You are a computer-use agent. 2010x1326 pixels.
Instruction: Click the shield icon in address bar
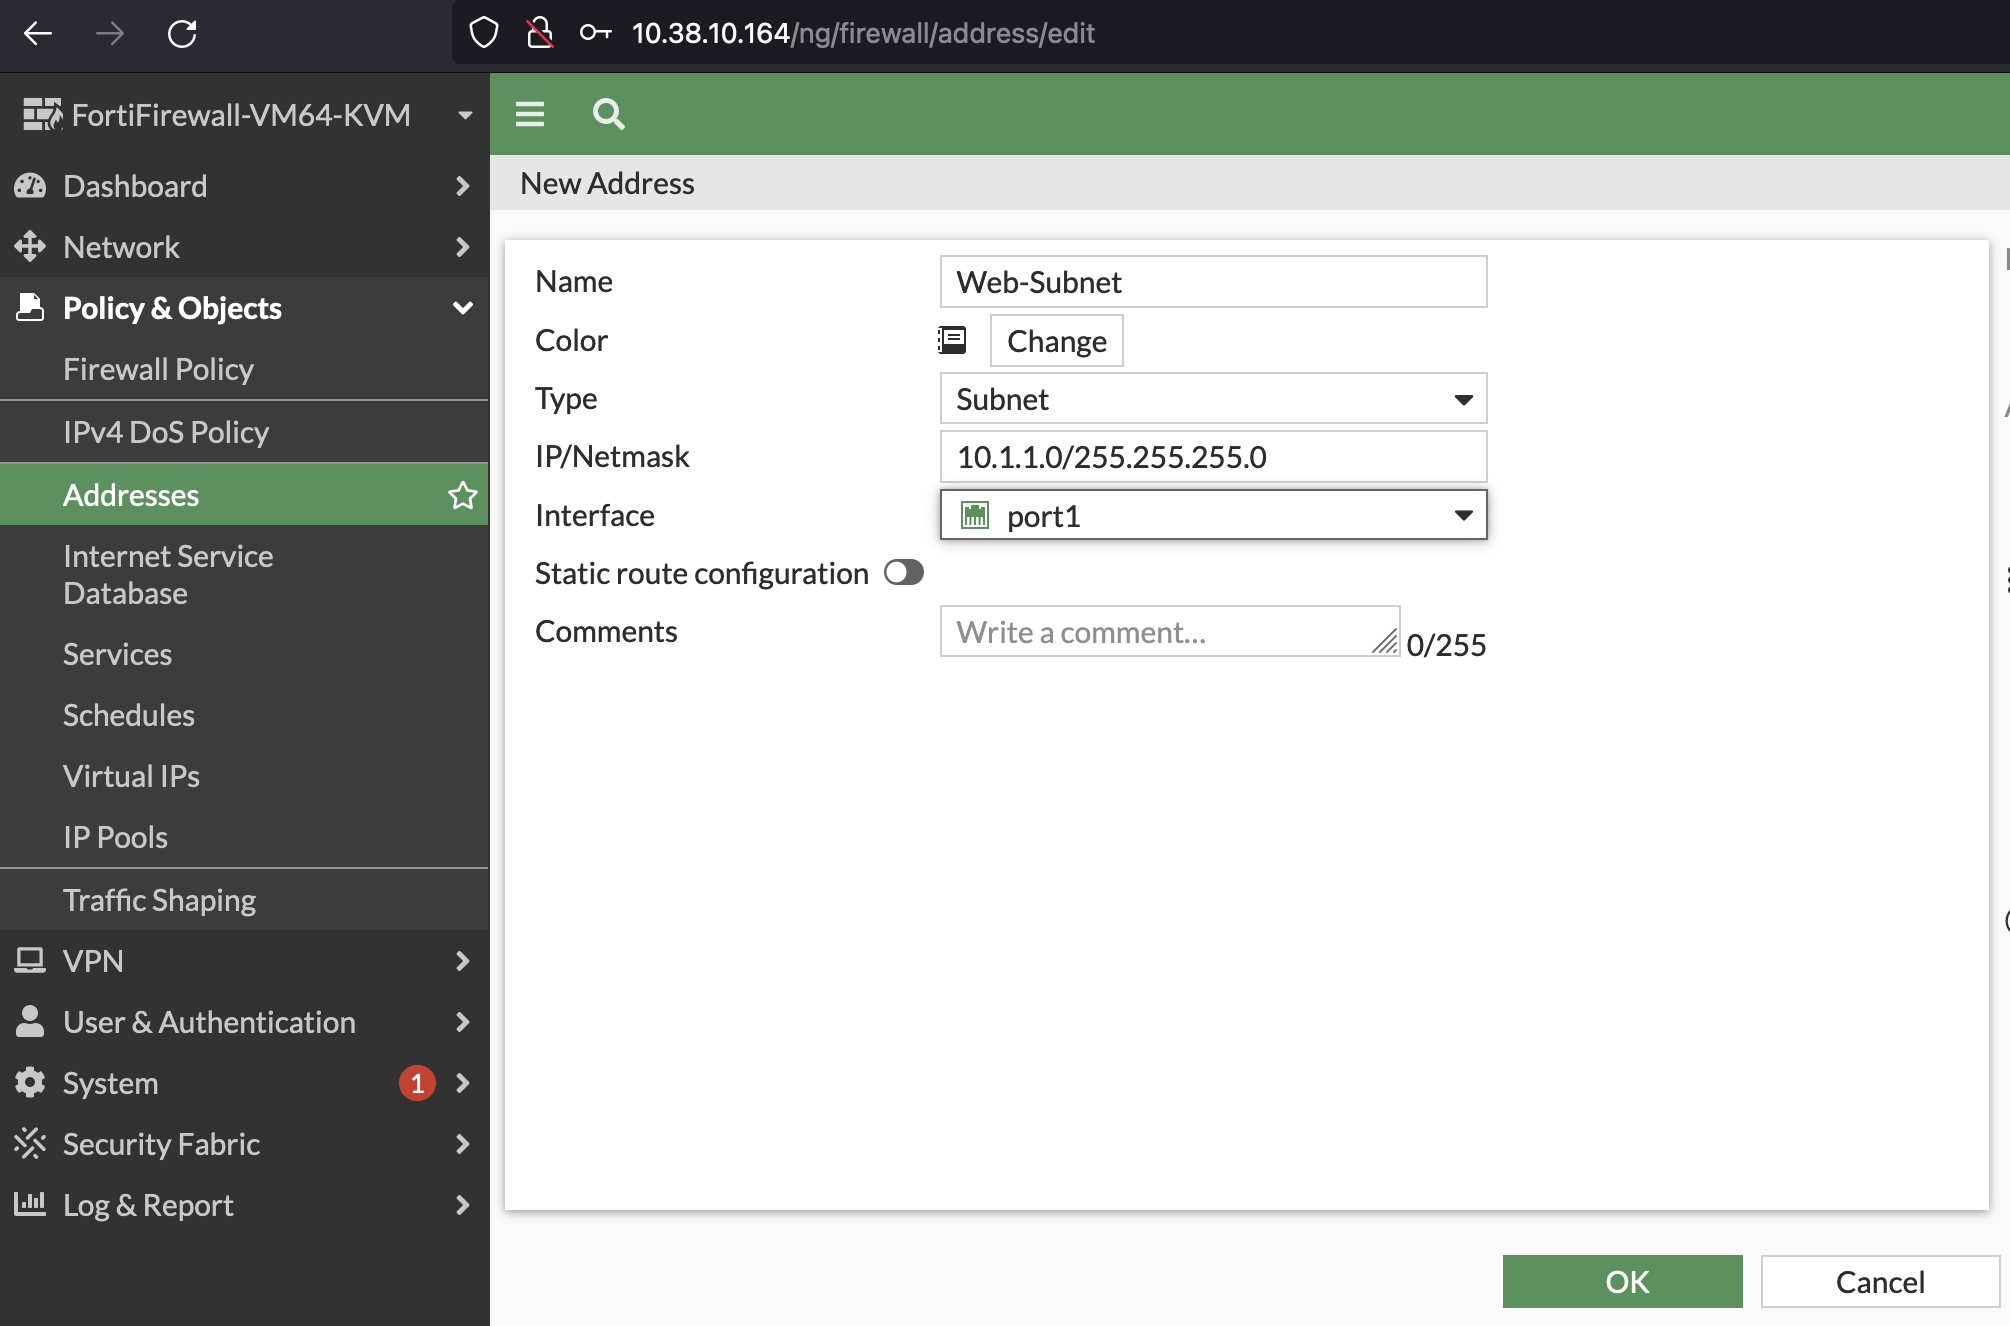point(484,33)
